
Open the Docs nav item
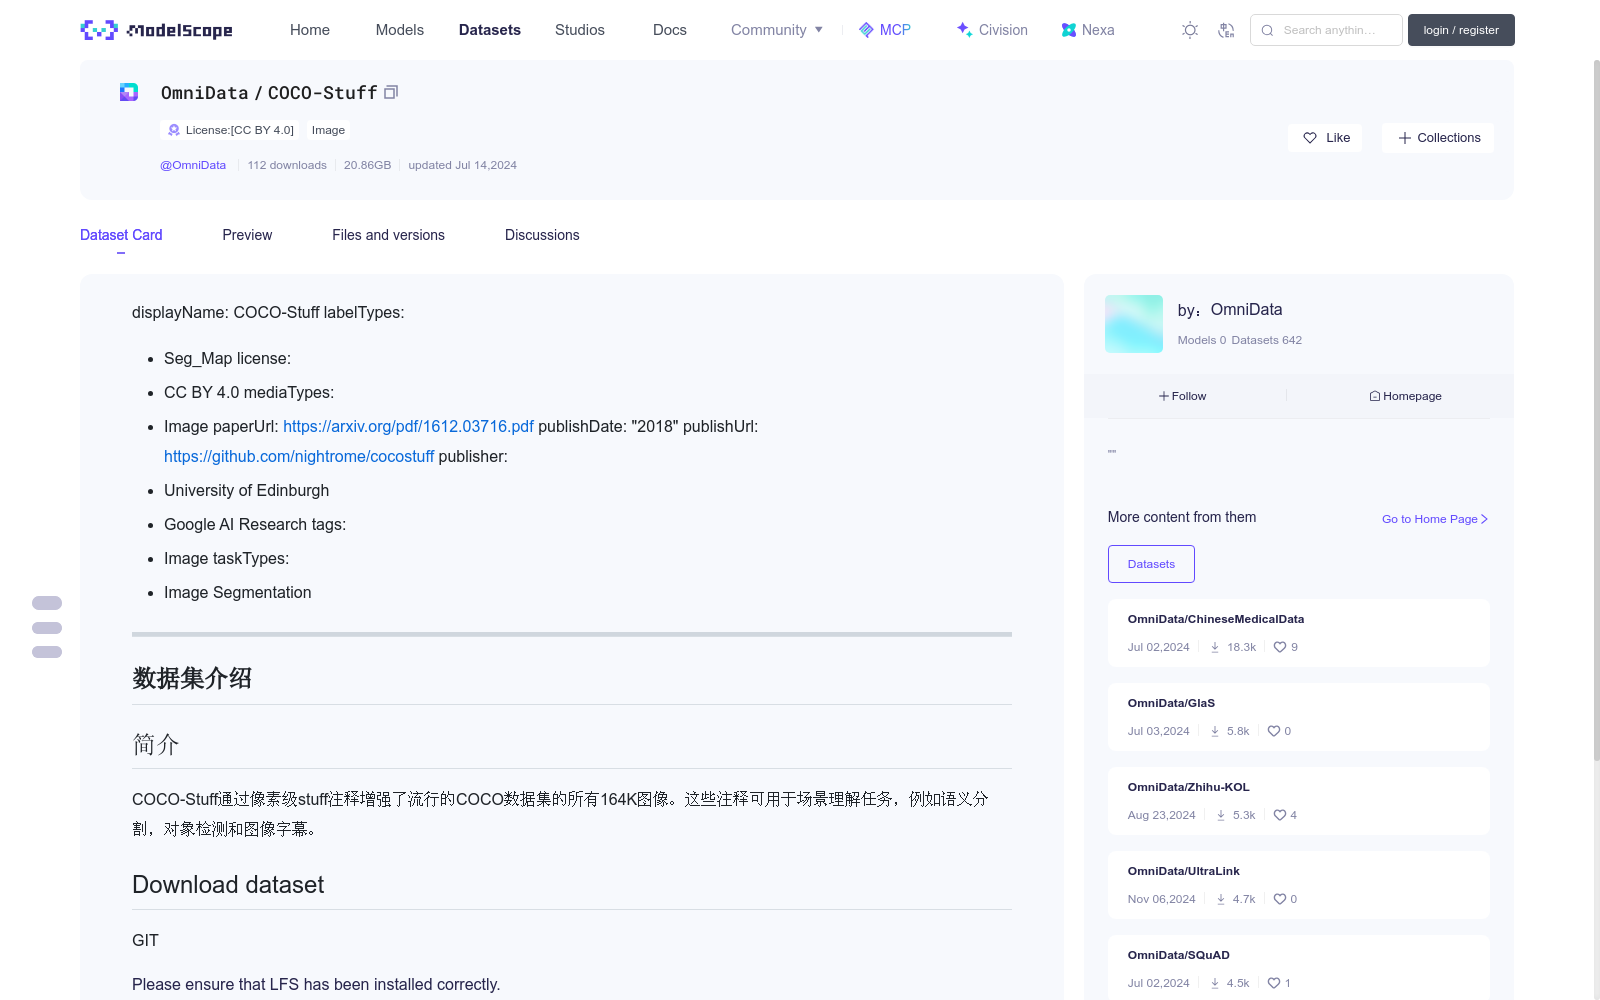670,30
